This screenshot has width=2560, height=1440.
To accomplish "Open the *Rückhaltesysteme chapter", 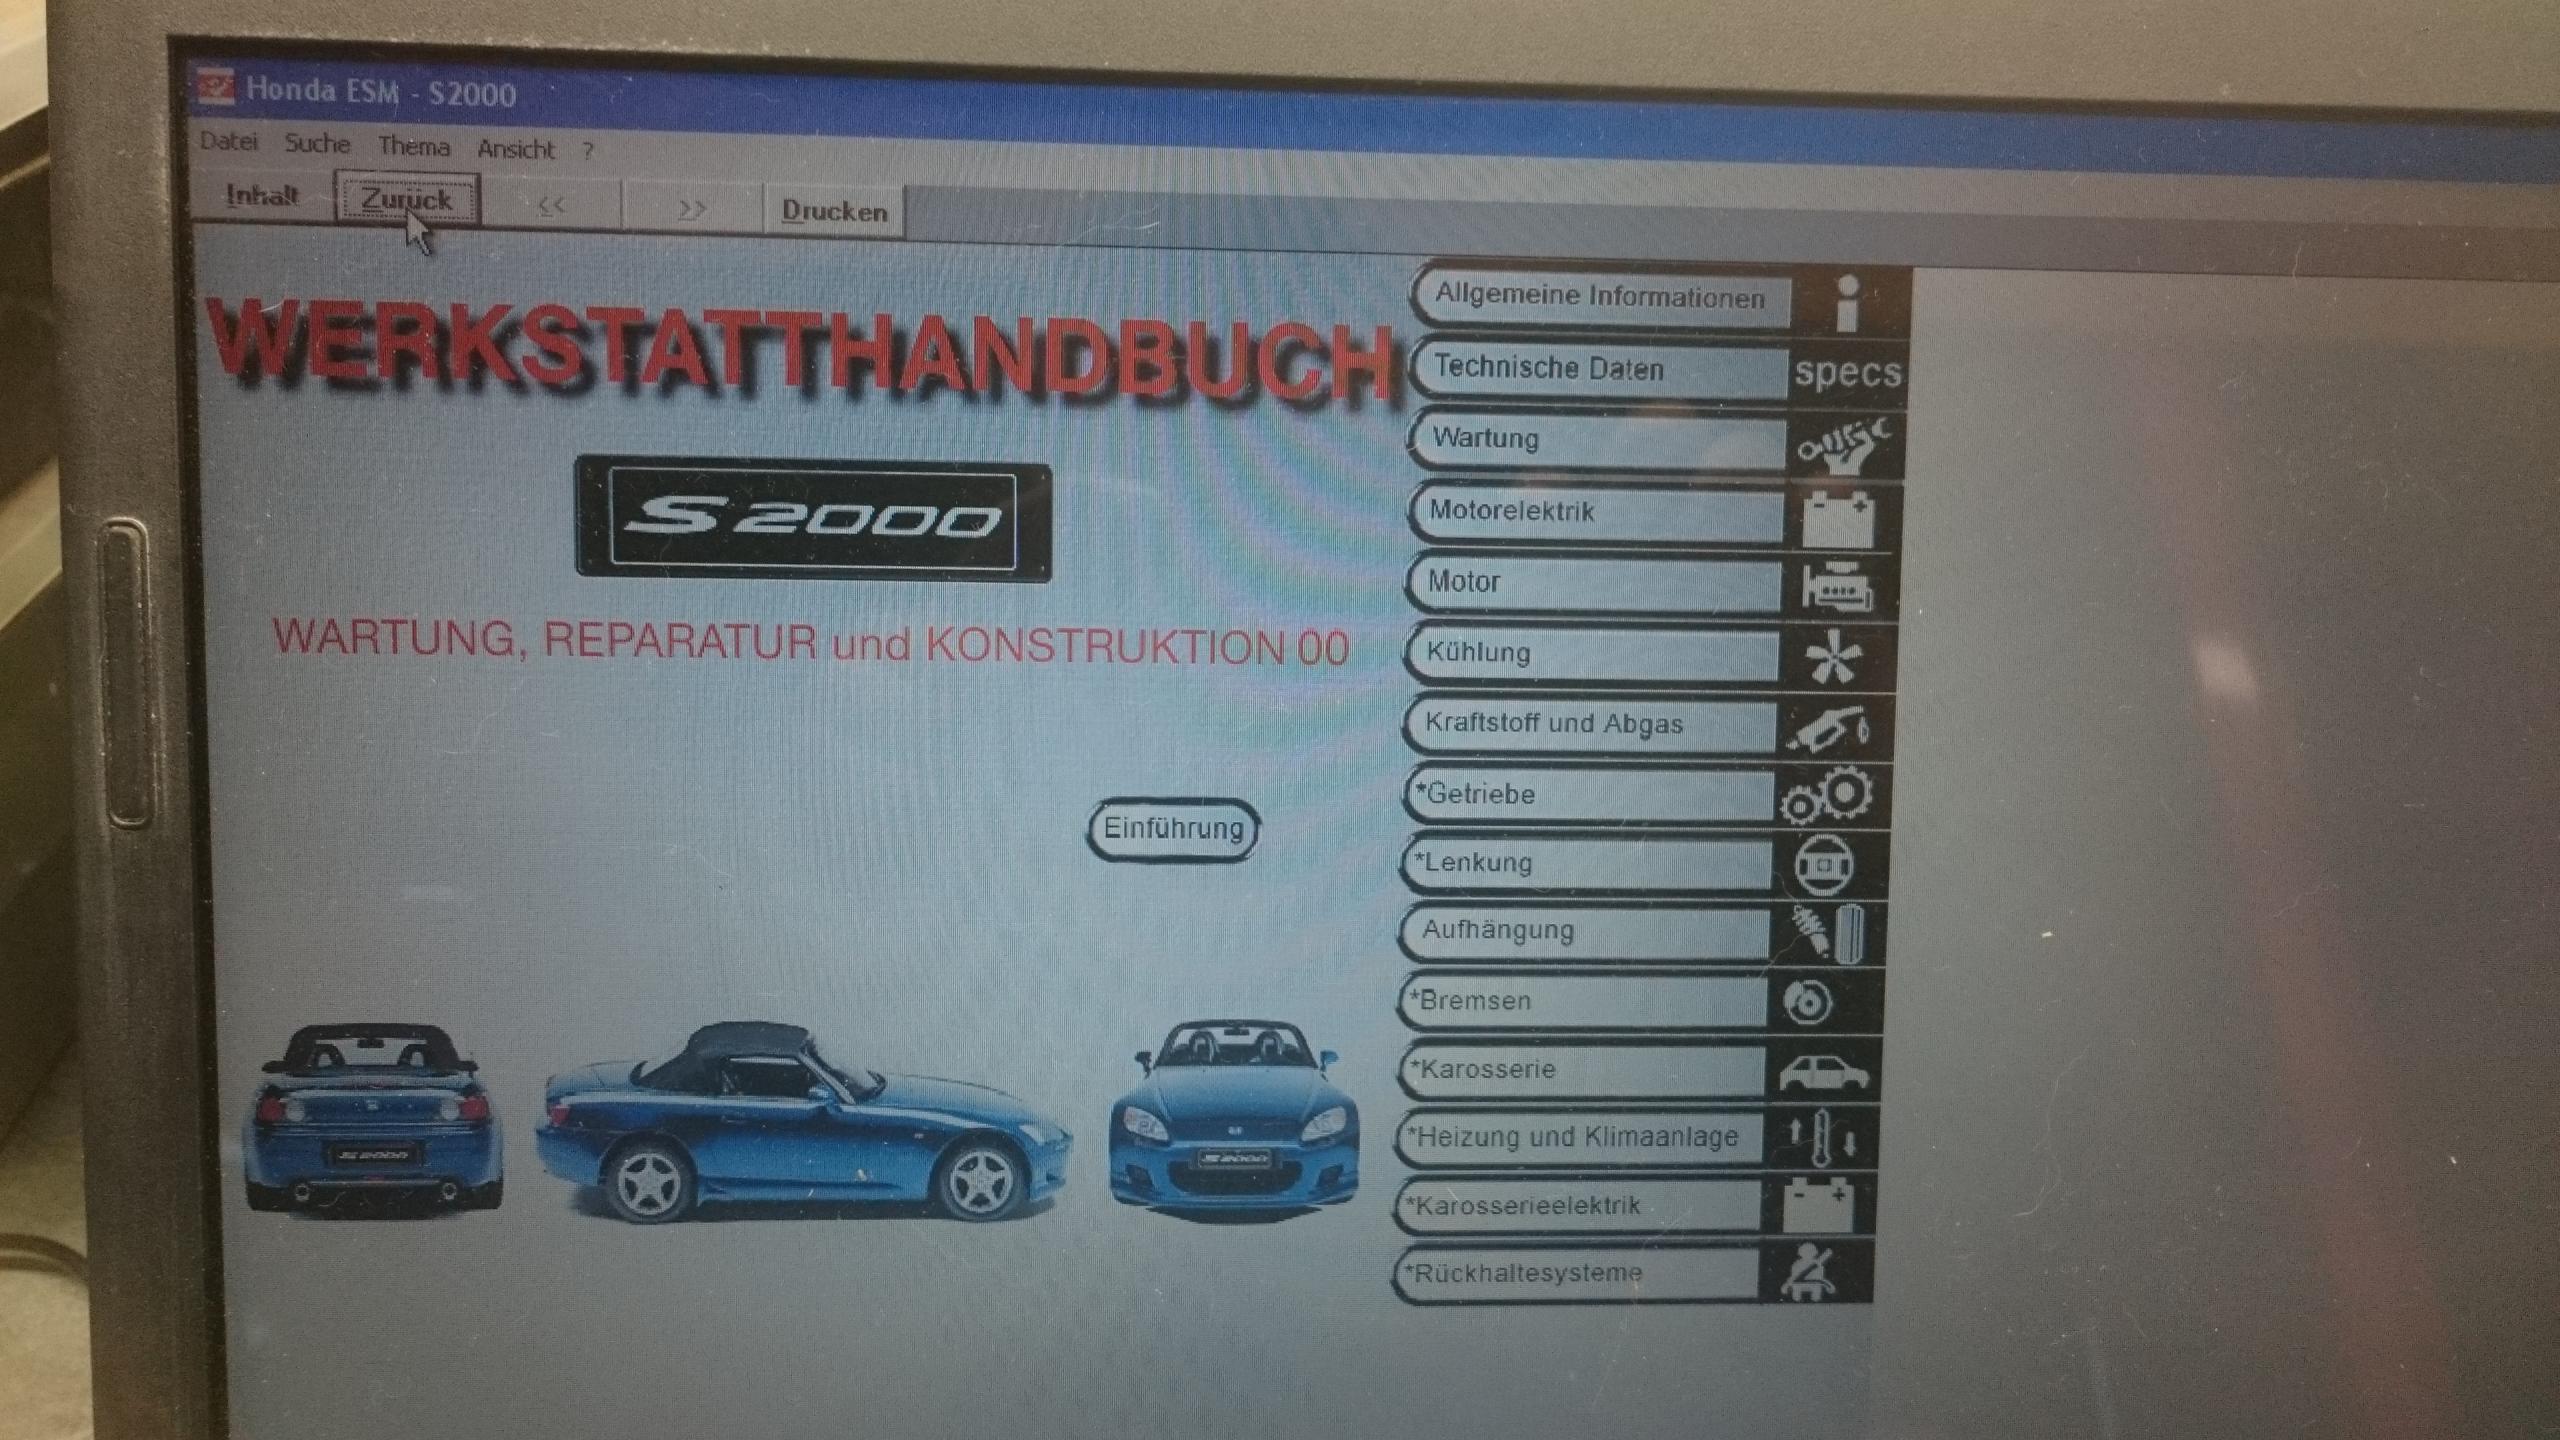I will coord(1575,1273).
